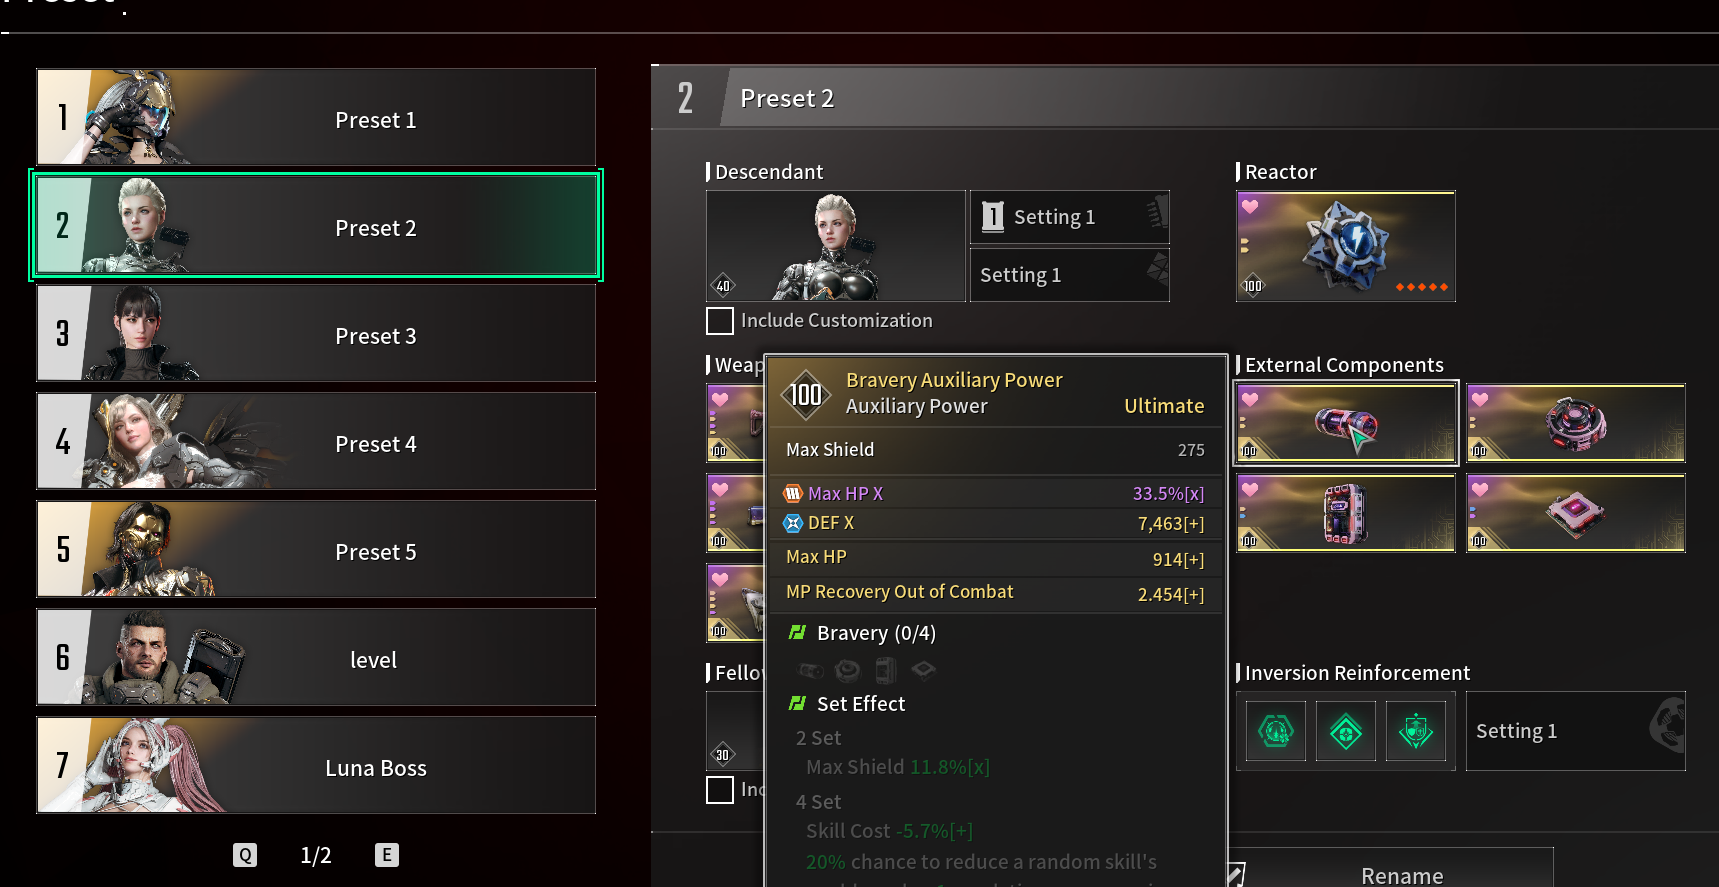
Task: Click the round red sensor external component
Action: click(1575, 423)
